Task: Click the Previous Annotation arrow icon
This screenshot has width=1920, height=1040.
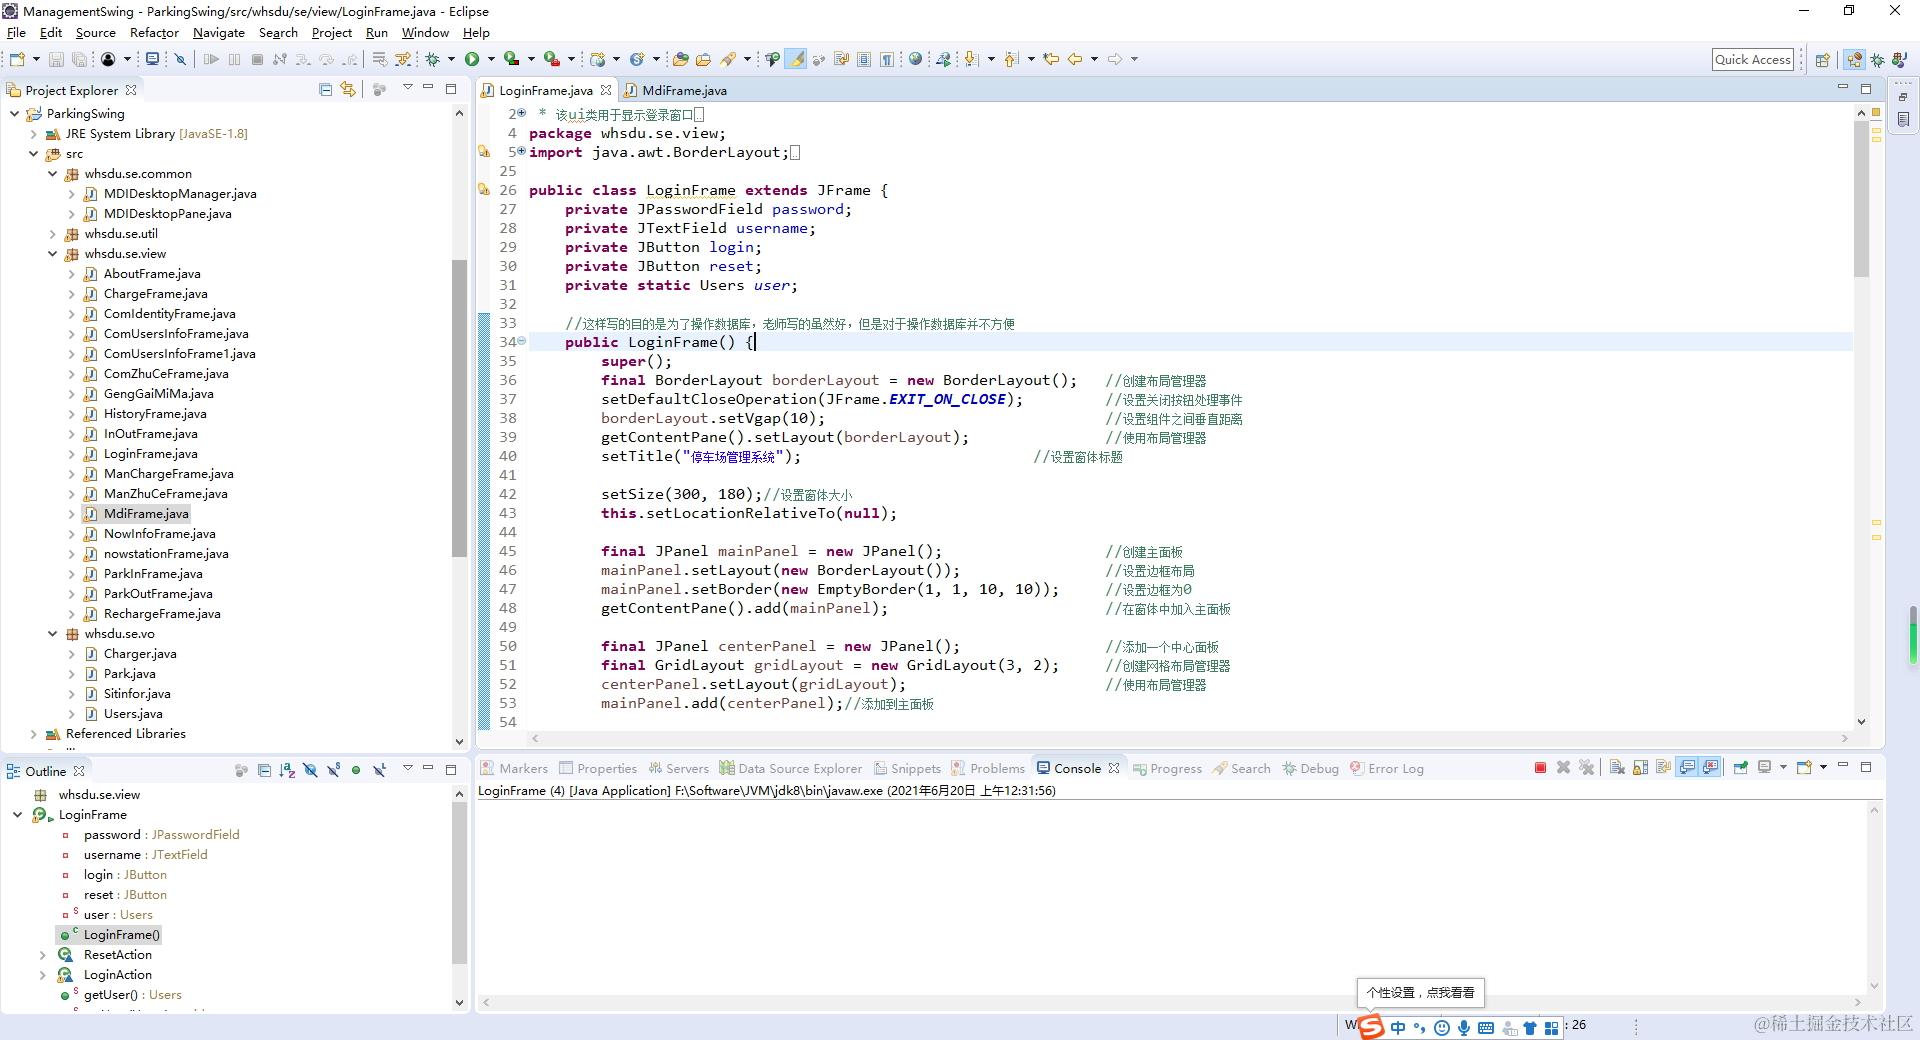Action: click(x=1011, y=59)
